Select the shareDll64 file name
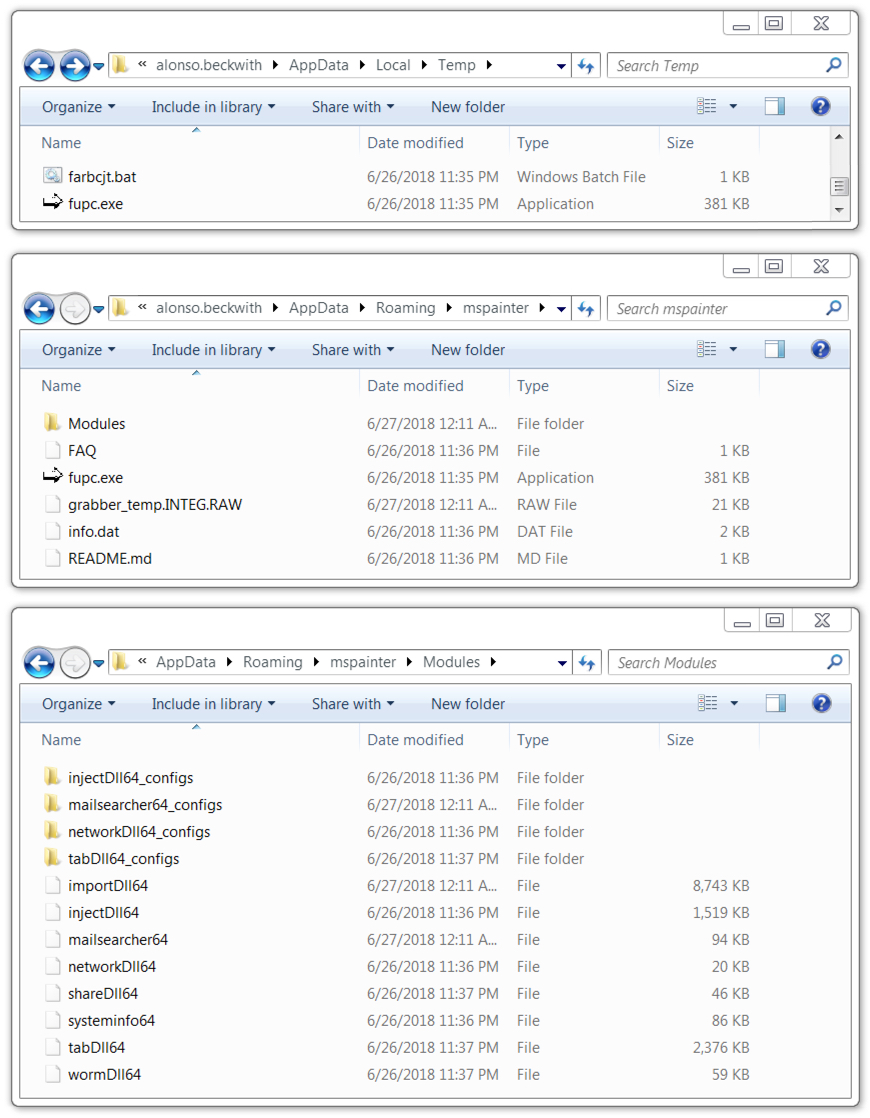 click(x=103, y=994)
